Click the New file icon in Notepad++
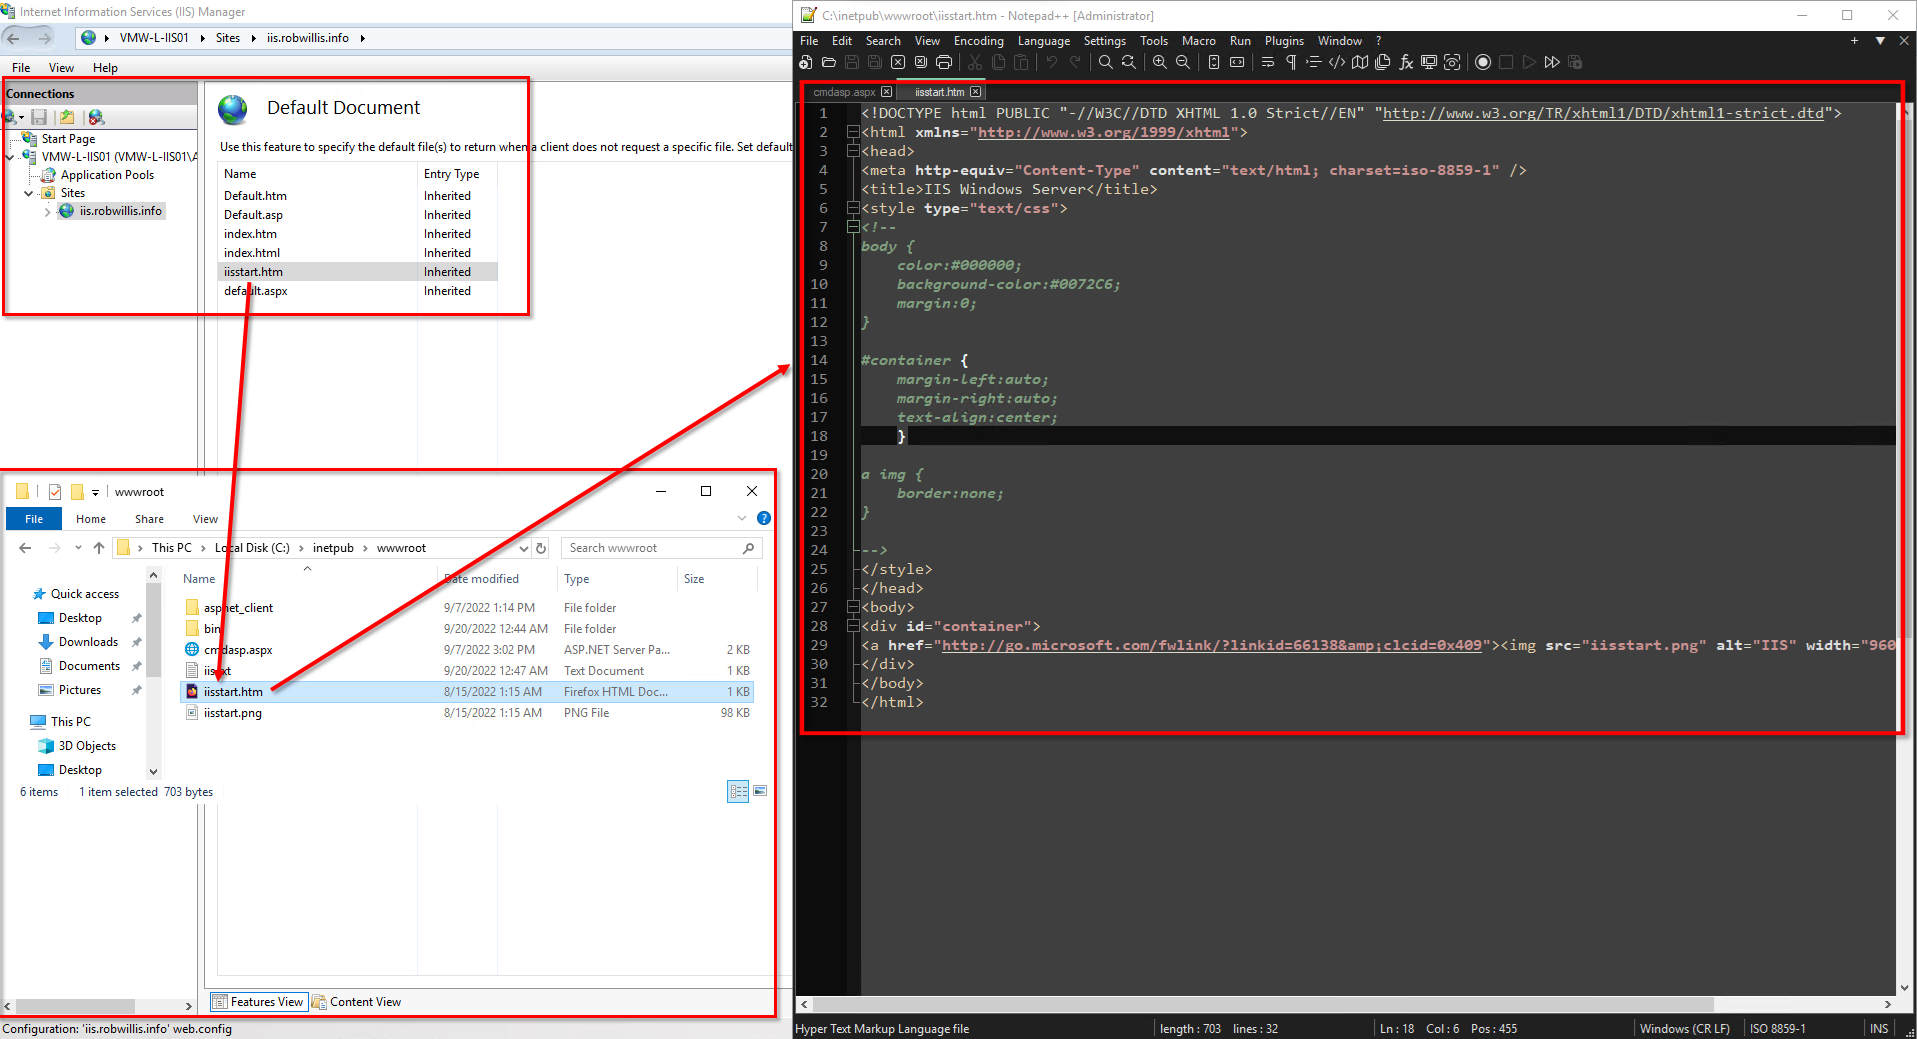This screenshot has height=1039, width=1917. coord(806,62)
